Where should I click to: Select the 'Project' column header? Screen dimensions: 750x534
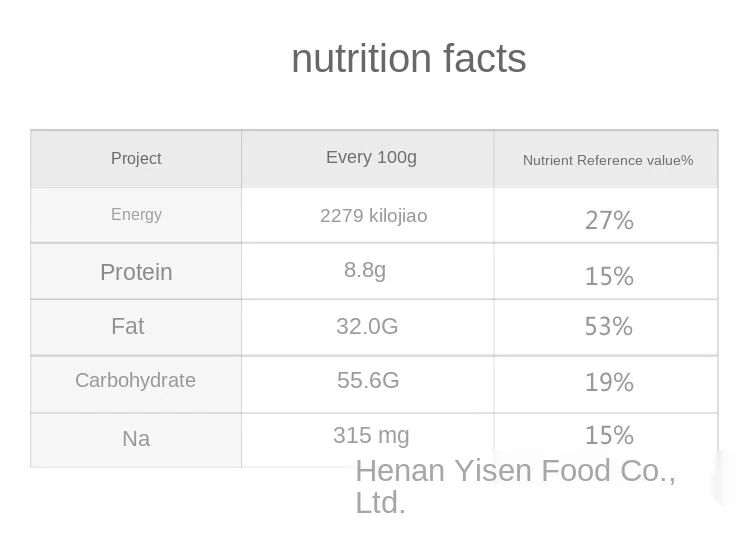(x=136, y=158)
